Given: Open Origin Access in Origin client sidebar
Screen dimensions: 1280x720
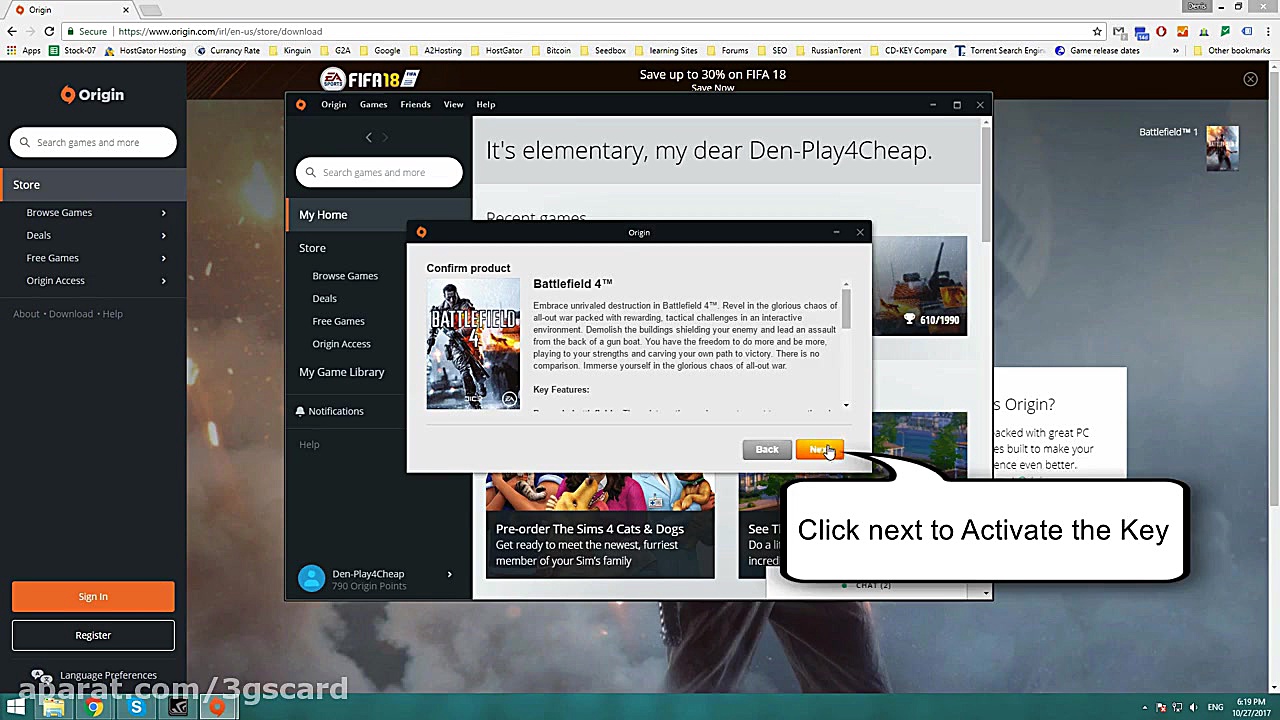Looking at the screenshot, I should click(x=341, y=344).
